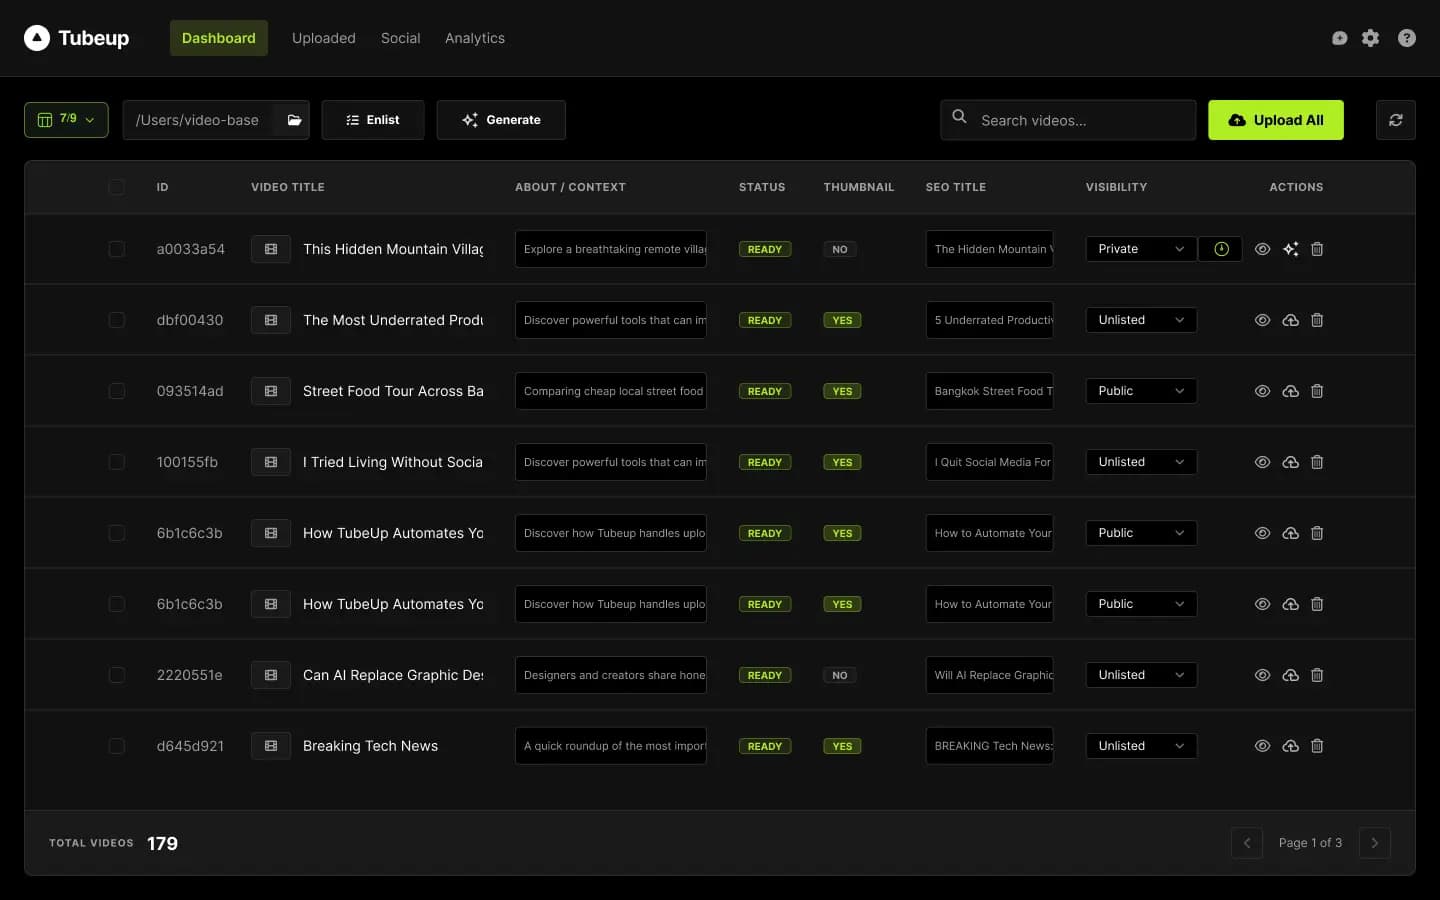Open visibility dropdown on row 2220551e
The width and height of the screenshot is (1440, 900).
1141,675
